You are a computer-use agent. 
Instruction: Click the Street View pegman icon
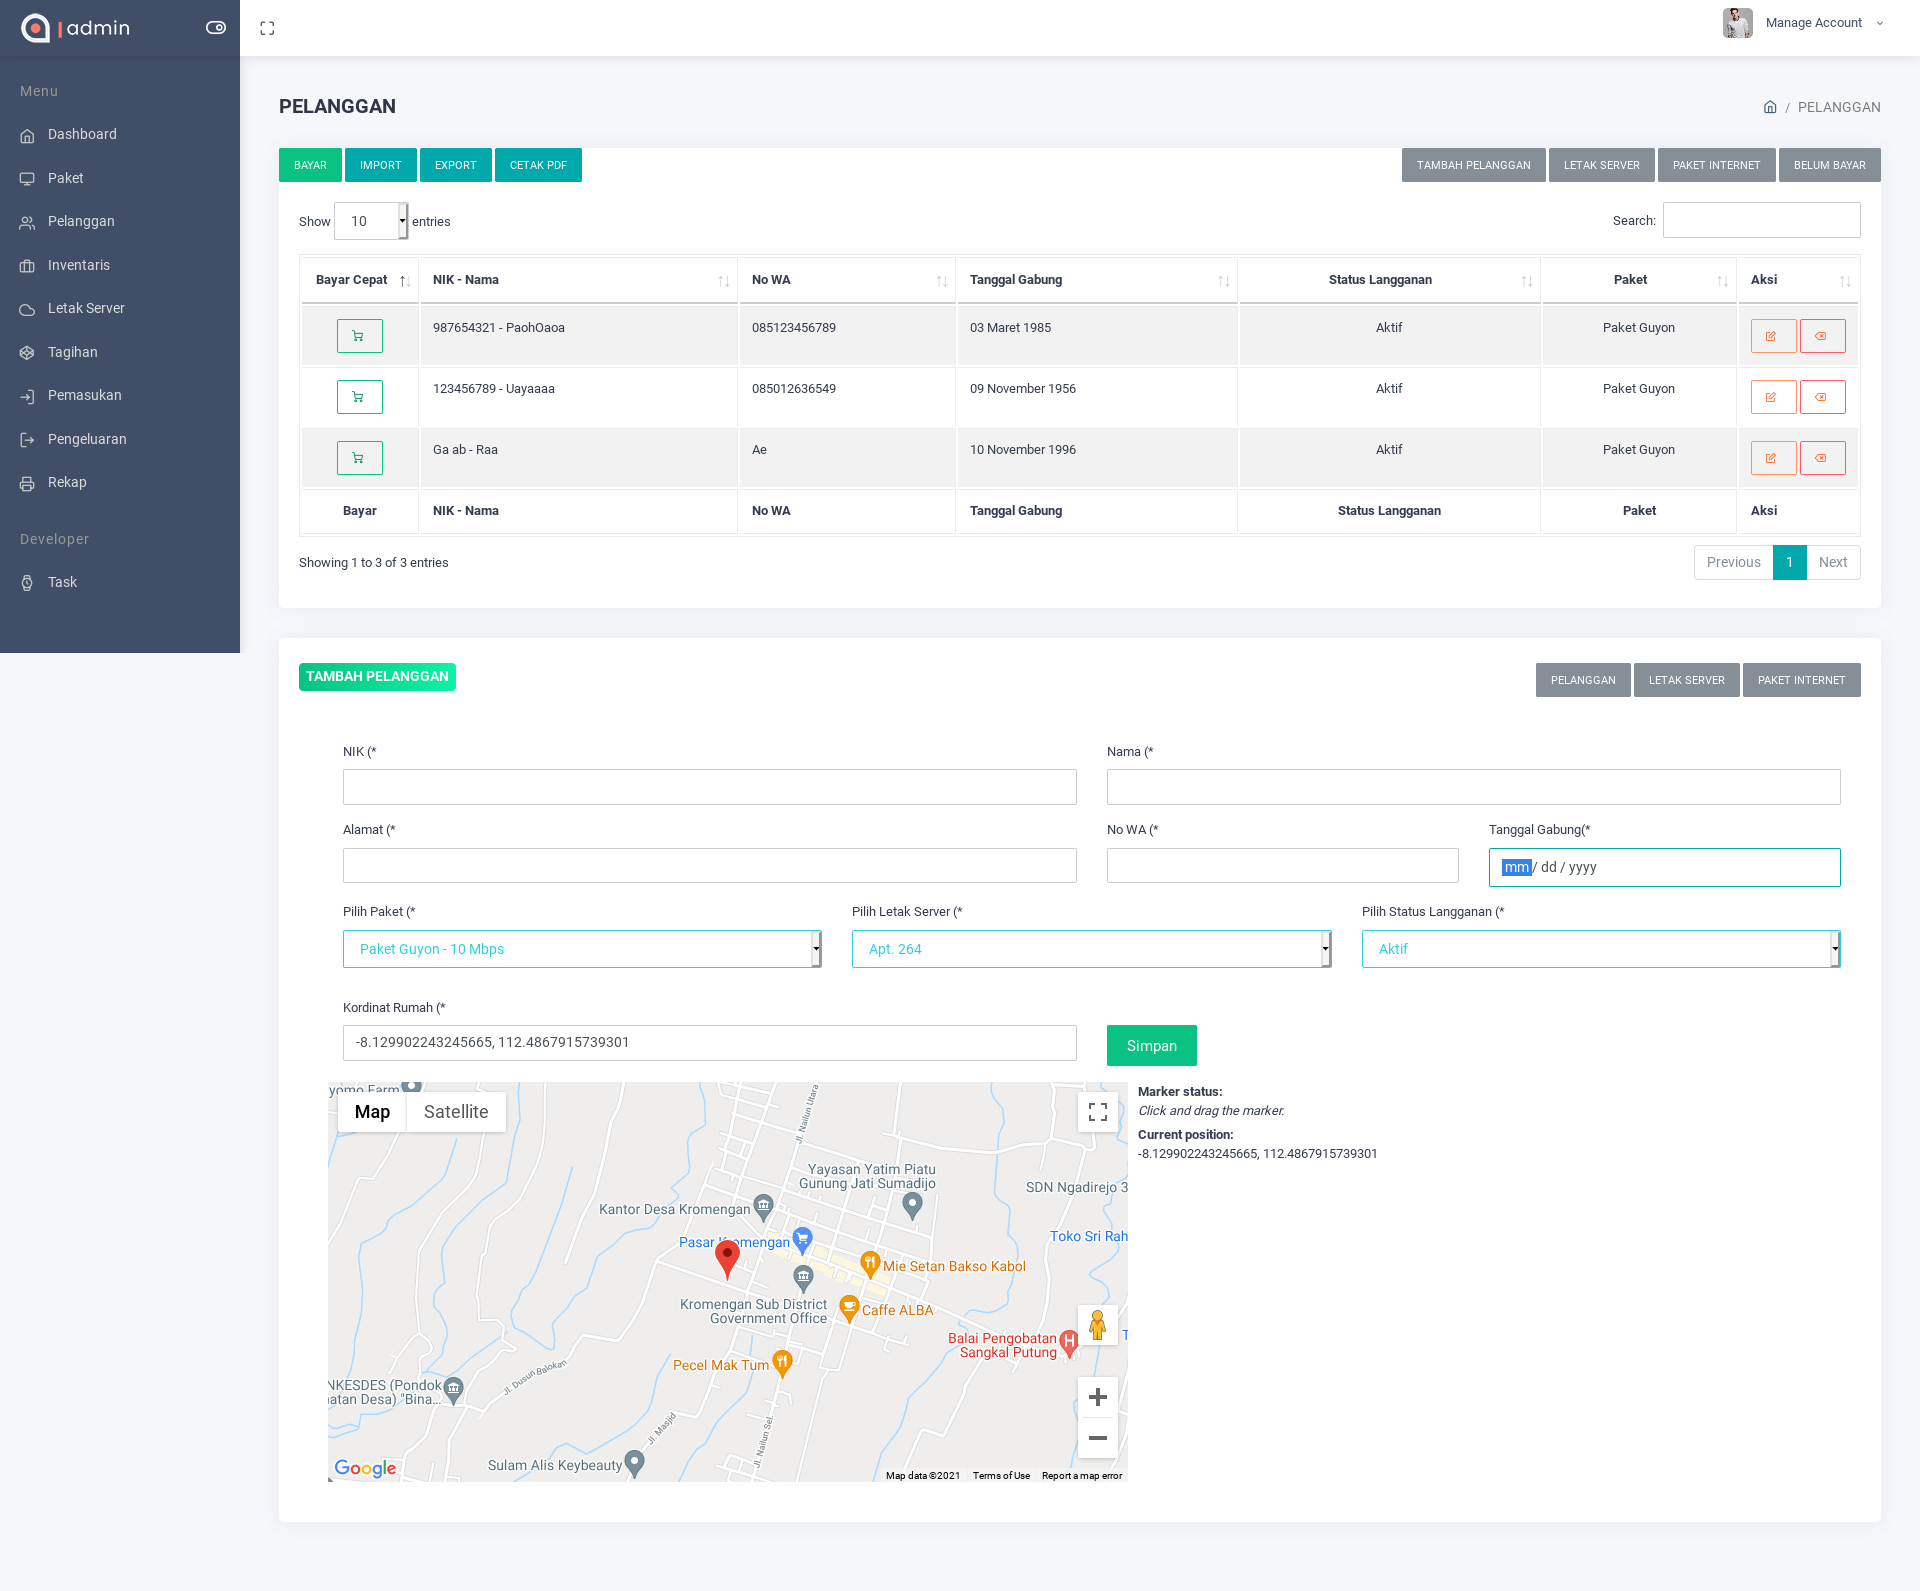tap(1097, 1325)
